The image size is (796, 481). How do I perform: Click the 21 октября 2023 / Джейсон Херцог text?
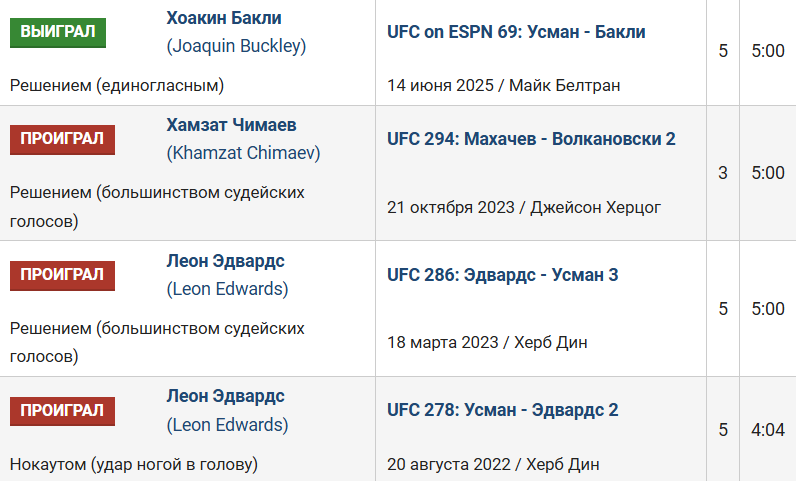[x=524, y=207]
